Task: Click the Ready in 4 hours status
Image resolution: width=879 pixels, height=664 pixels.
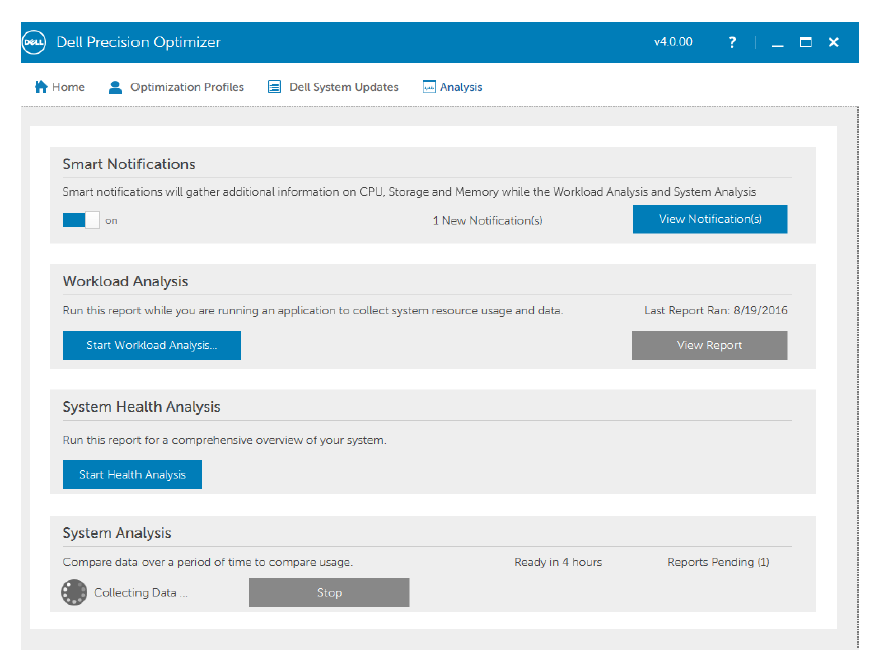Action: [558, 562]
